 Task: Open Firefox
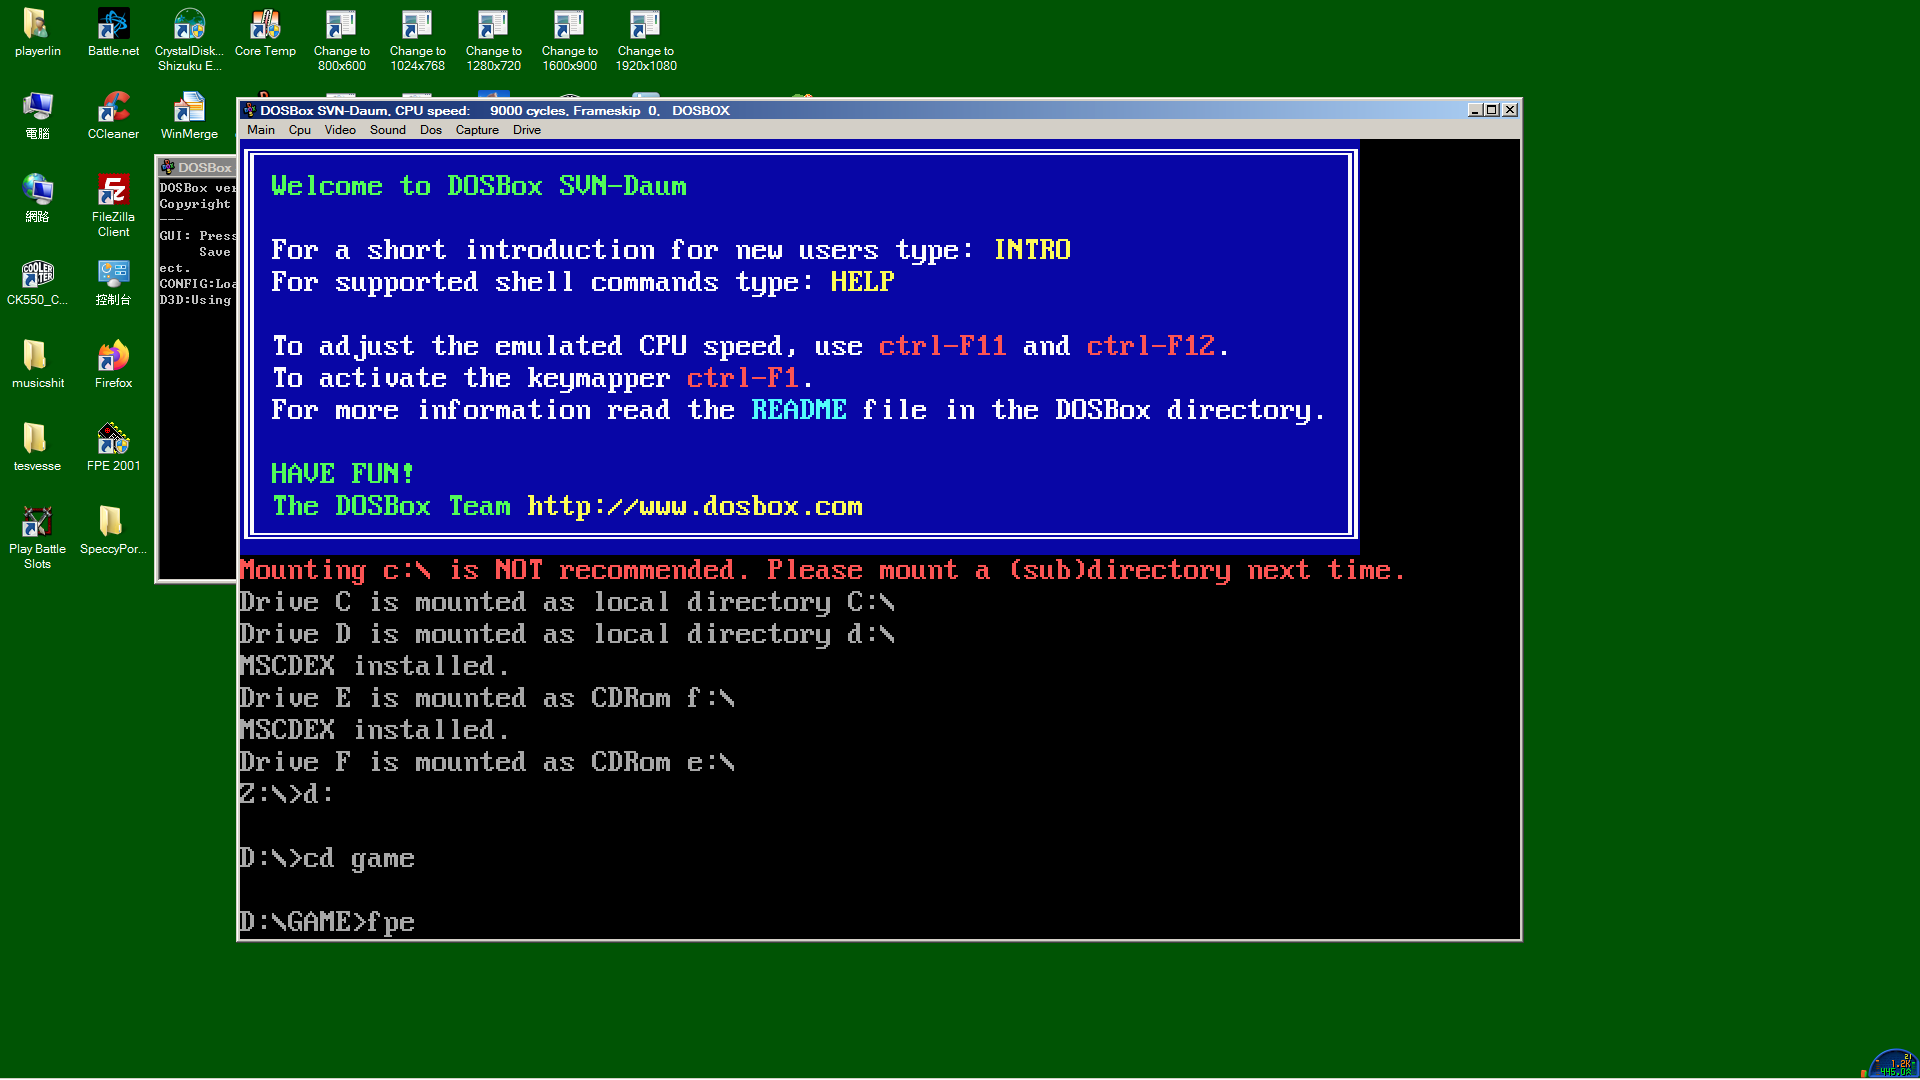coord(112,355)
